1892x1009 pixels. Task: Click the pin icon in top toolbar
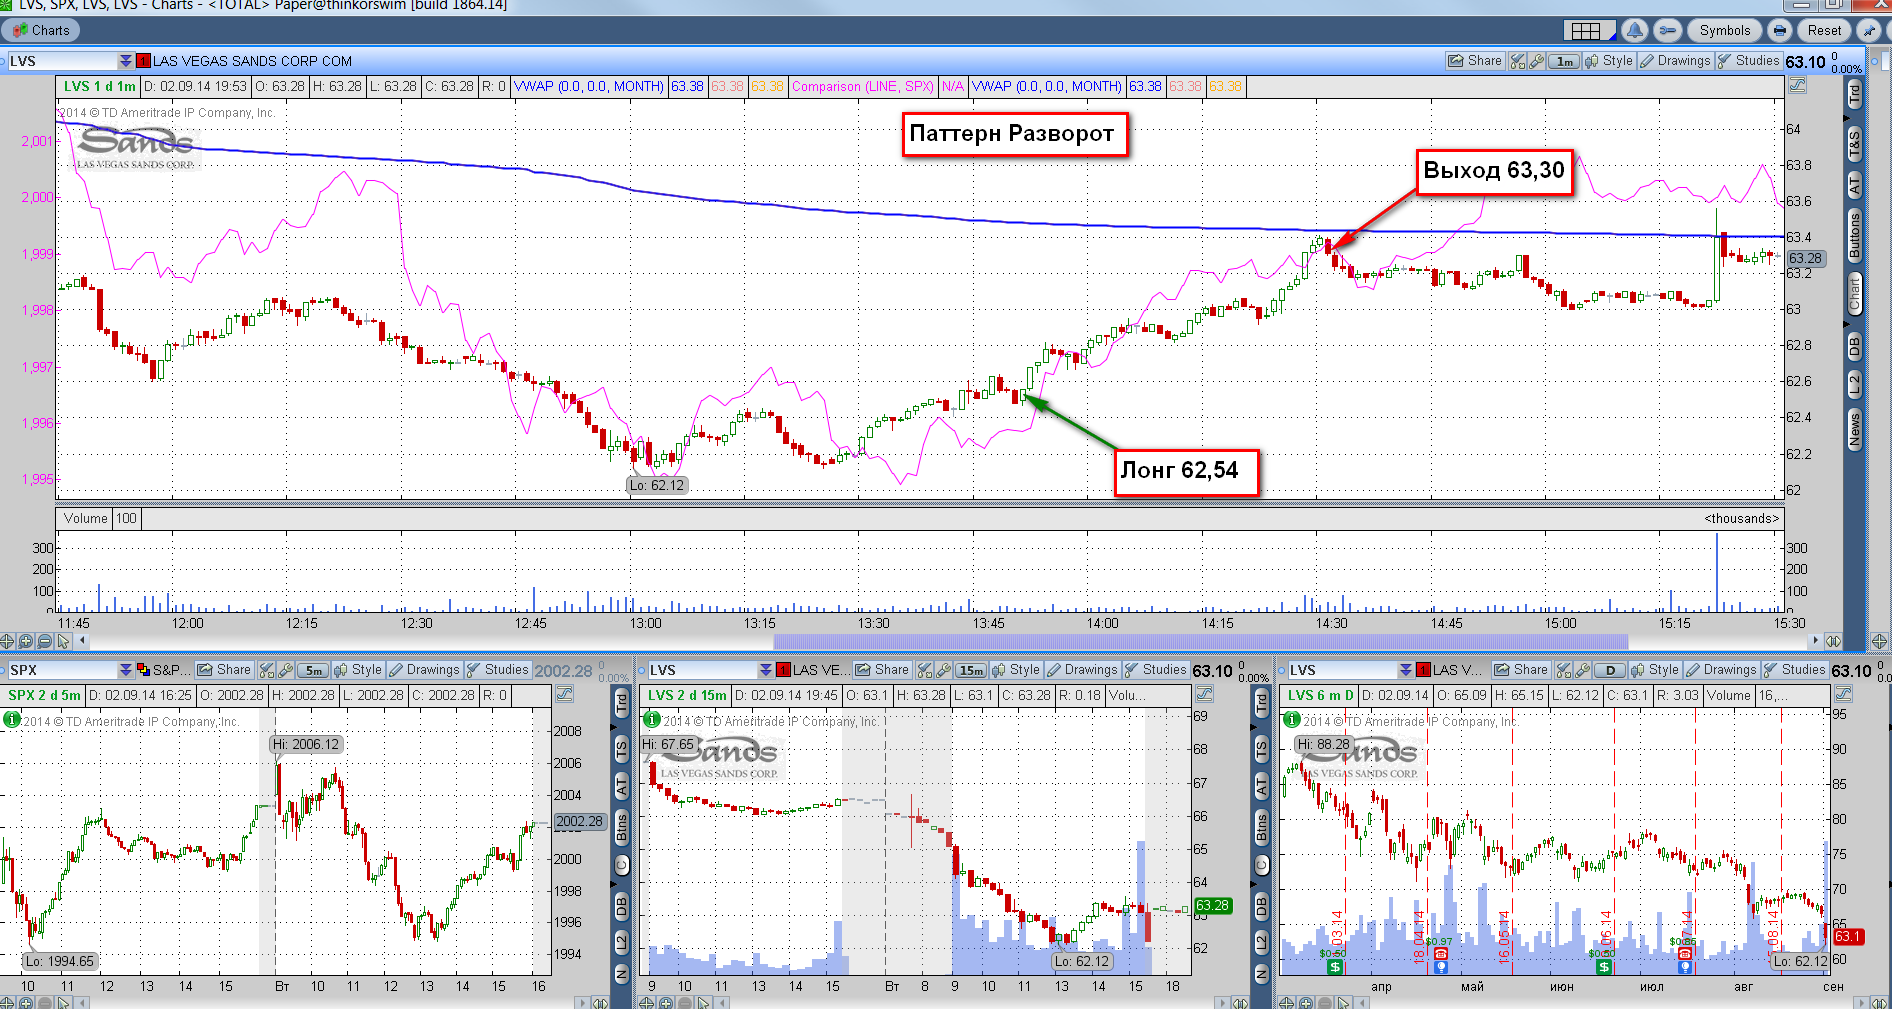1868,30
